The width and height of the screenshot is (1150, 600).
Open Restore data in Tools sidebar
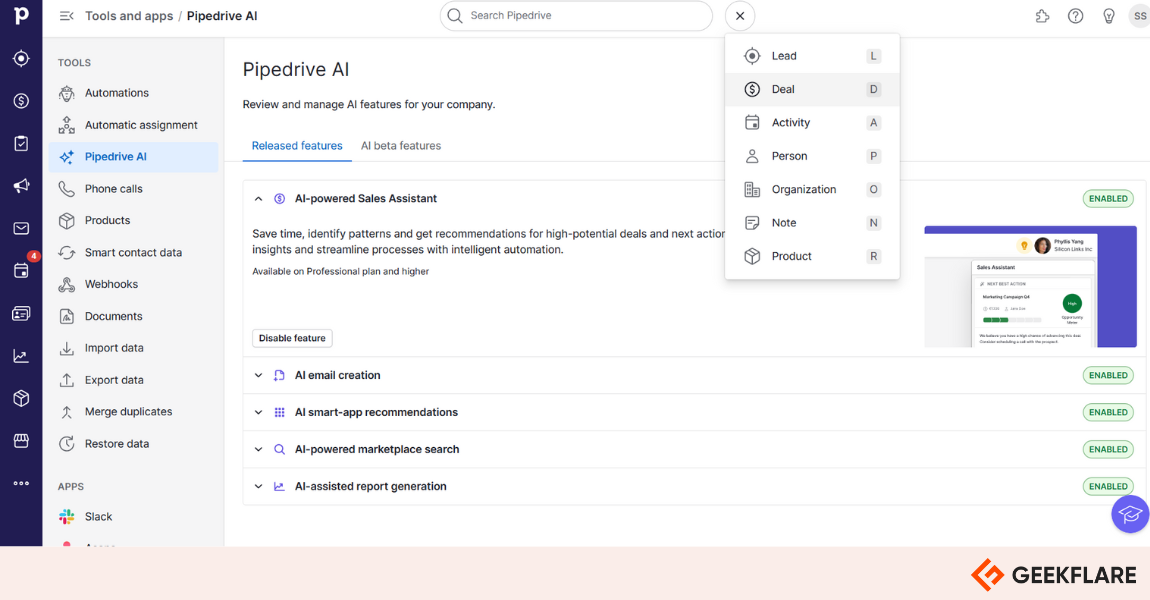(x=133, y=444)
